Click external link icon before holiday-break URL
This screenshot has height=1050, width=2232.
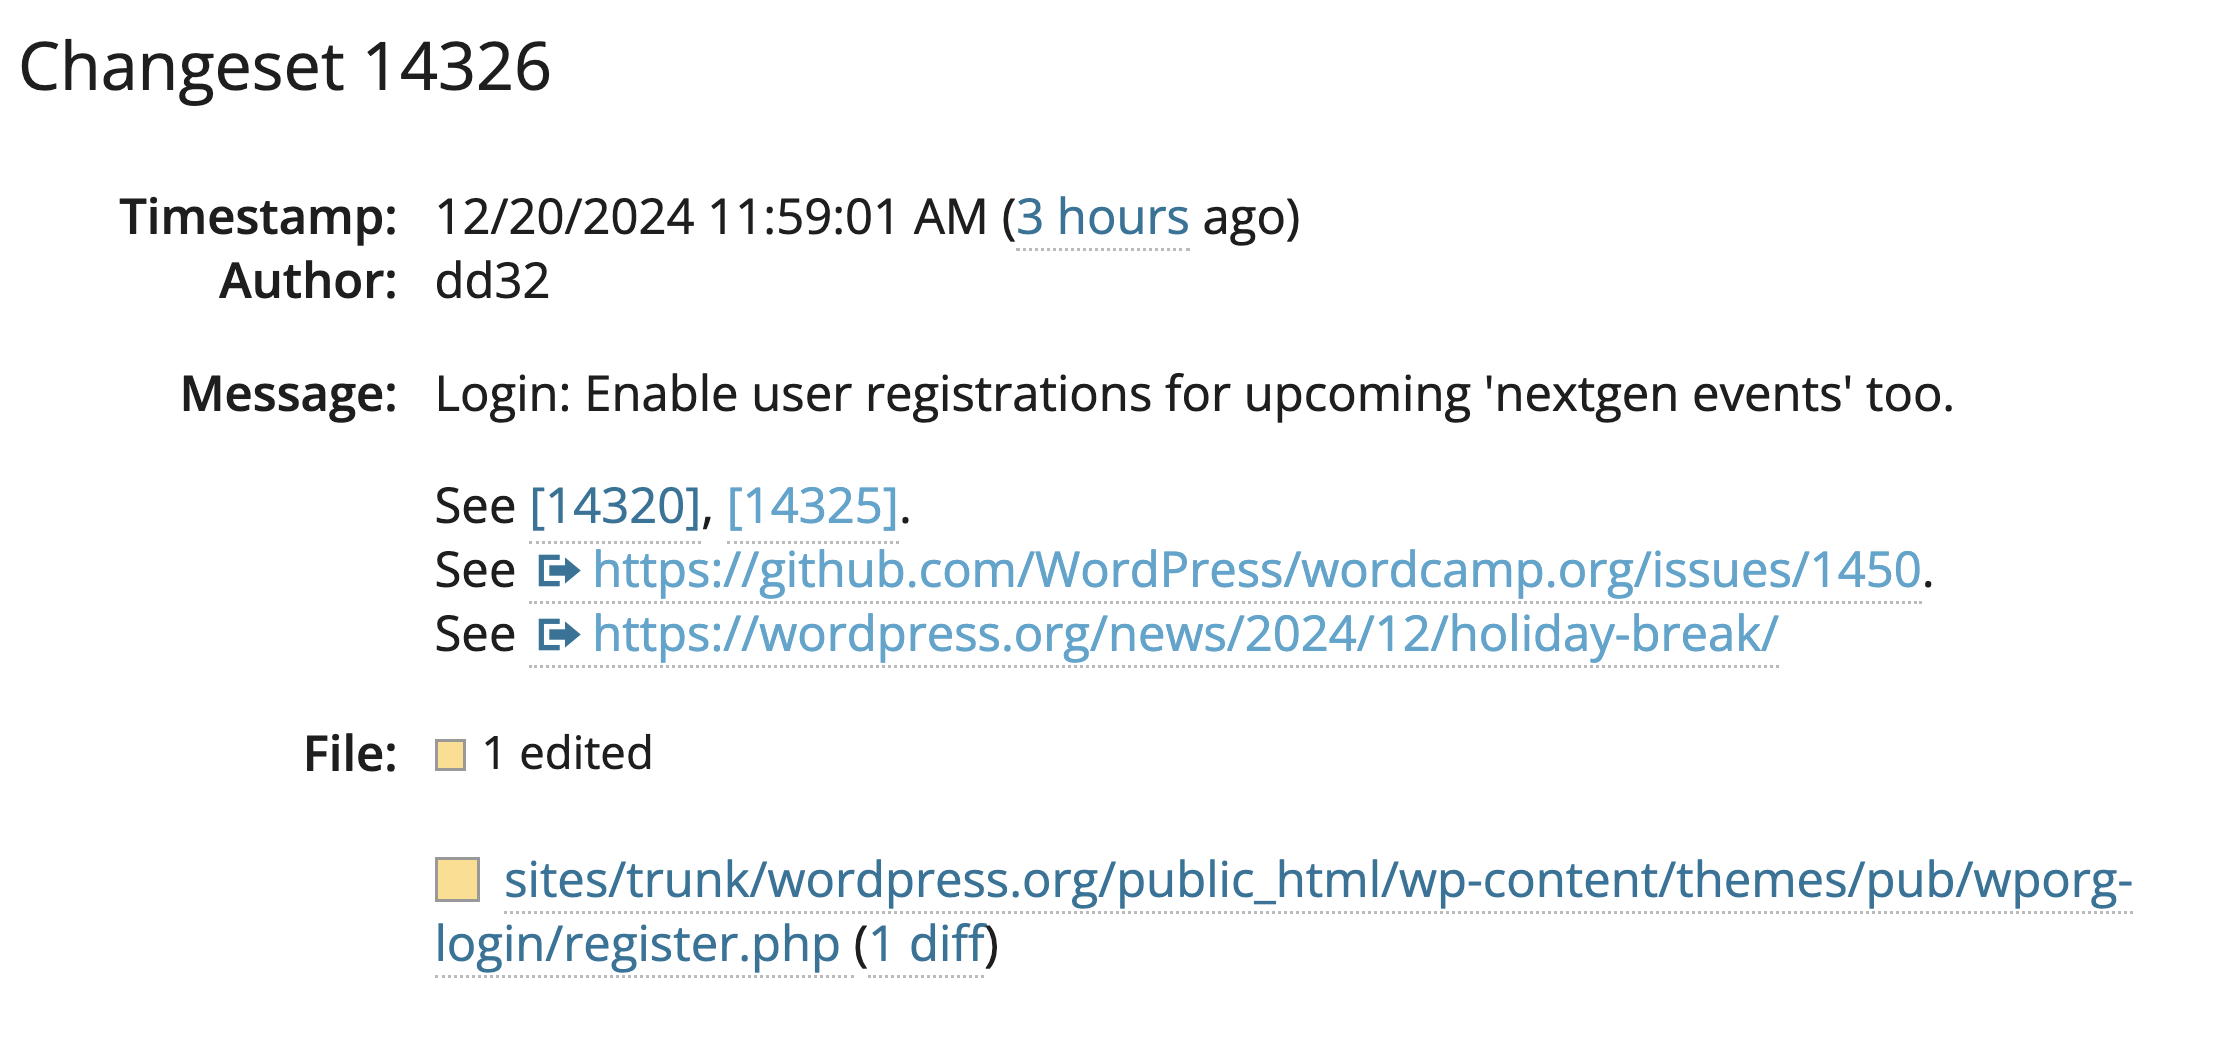(558, 634)
